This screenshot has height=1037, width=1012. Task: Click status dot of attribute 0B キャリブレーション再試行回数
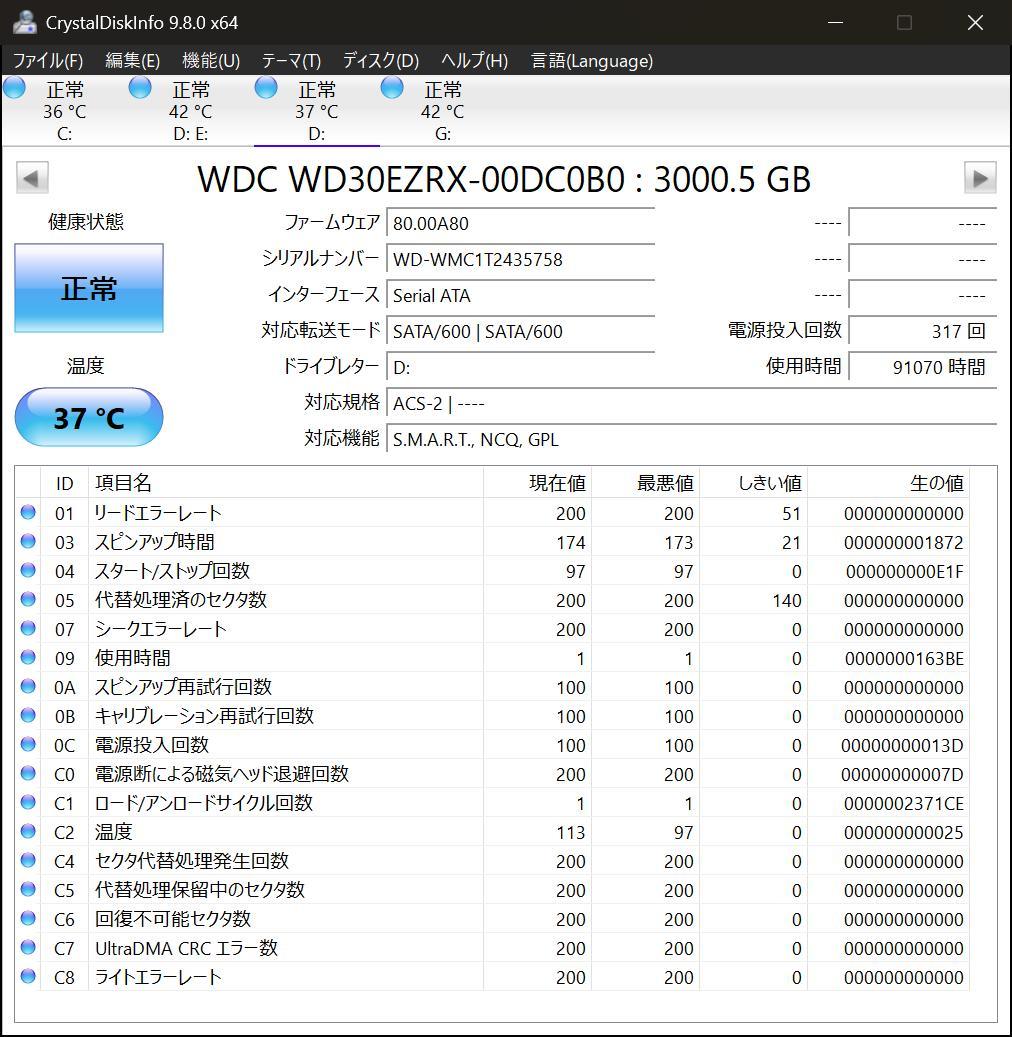[x=28, y=715]
